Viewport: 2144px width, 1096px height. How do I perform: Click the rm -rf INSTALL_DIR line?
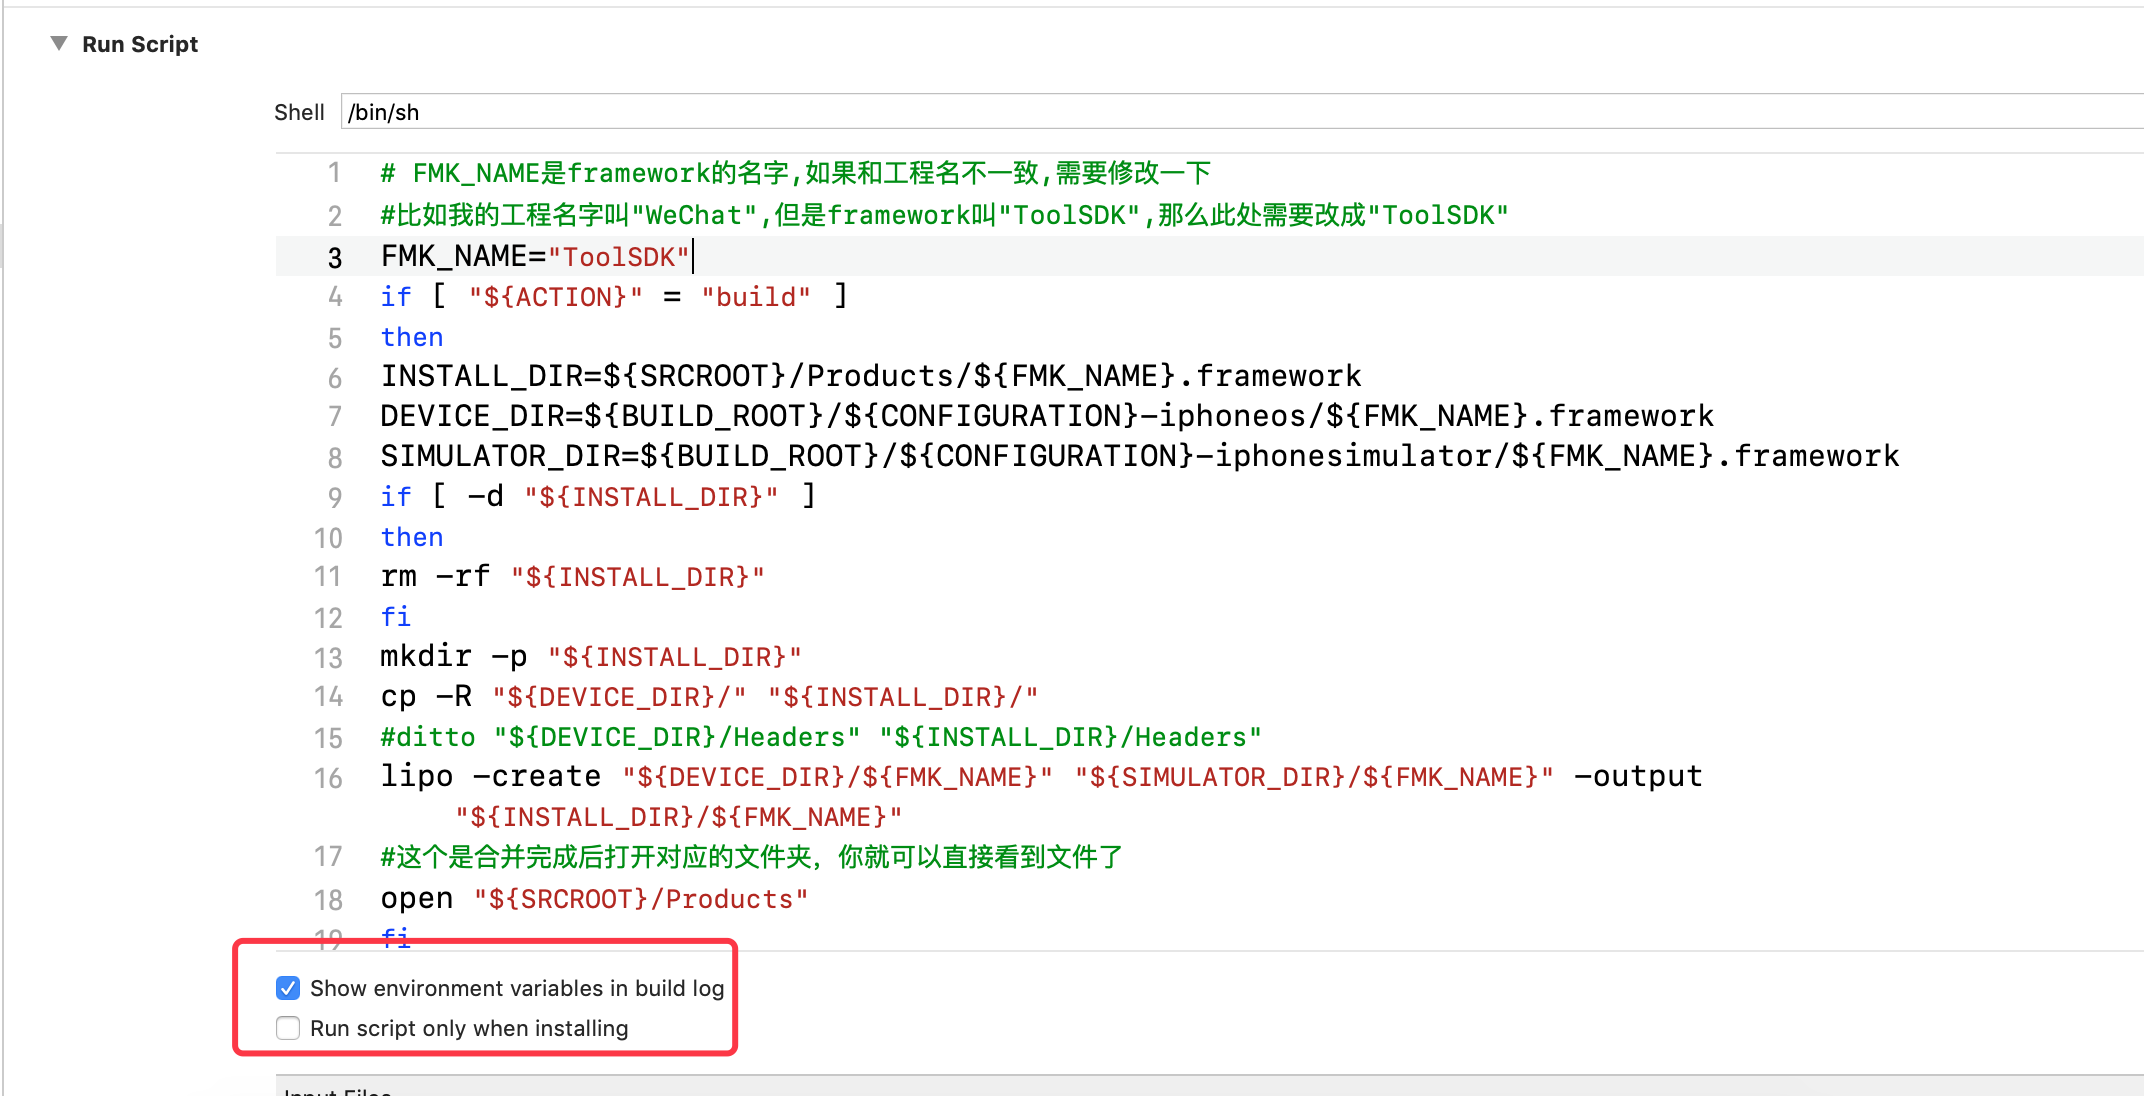(572, 577)
